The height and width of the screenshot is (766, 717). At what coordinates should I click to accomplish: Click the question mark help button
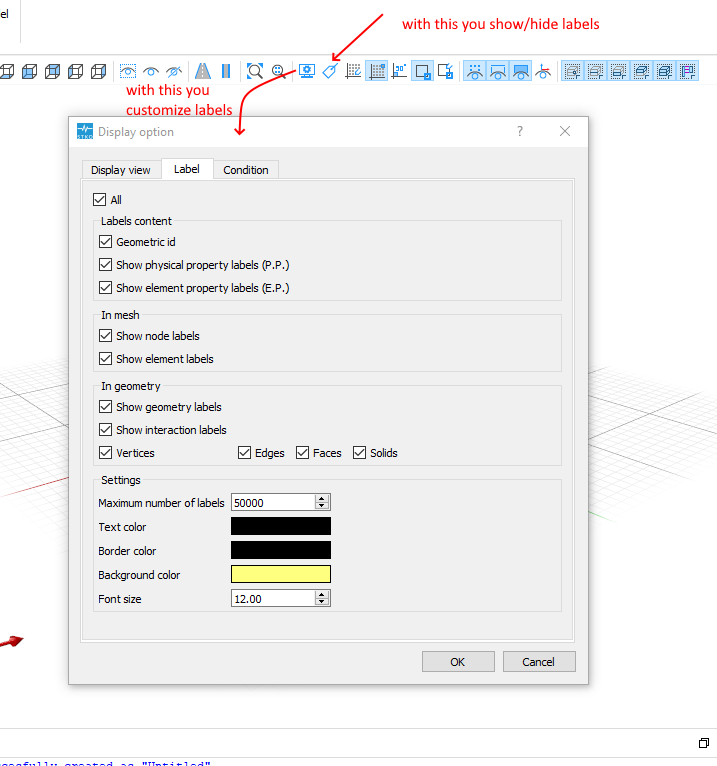(x=520, y=131)
